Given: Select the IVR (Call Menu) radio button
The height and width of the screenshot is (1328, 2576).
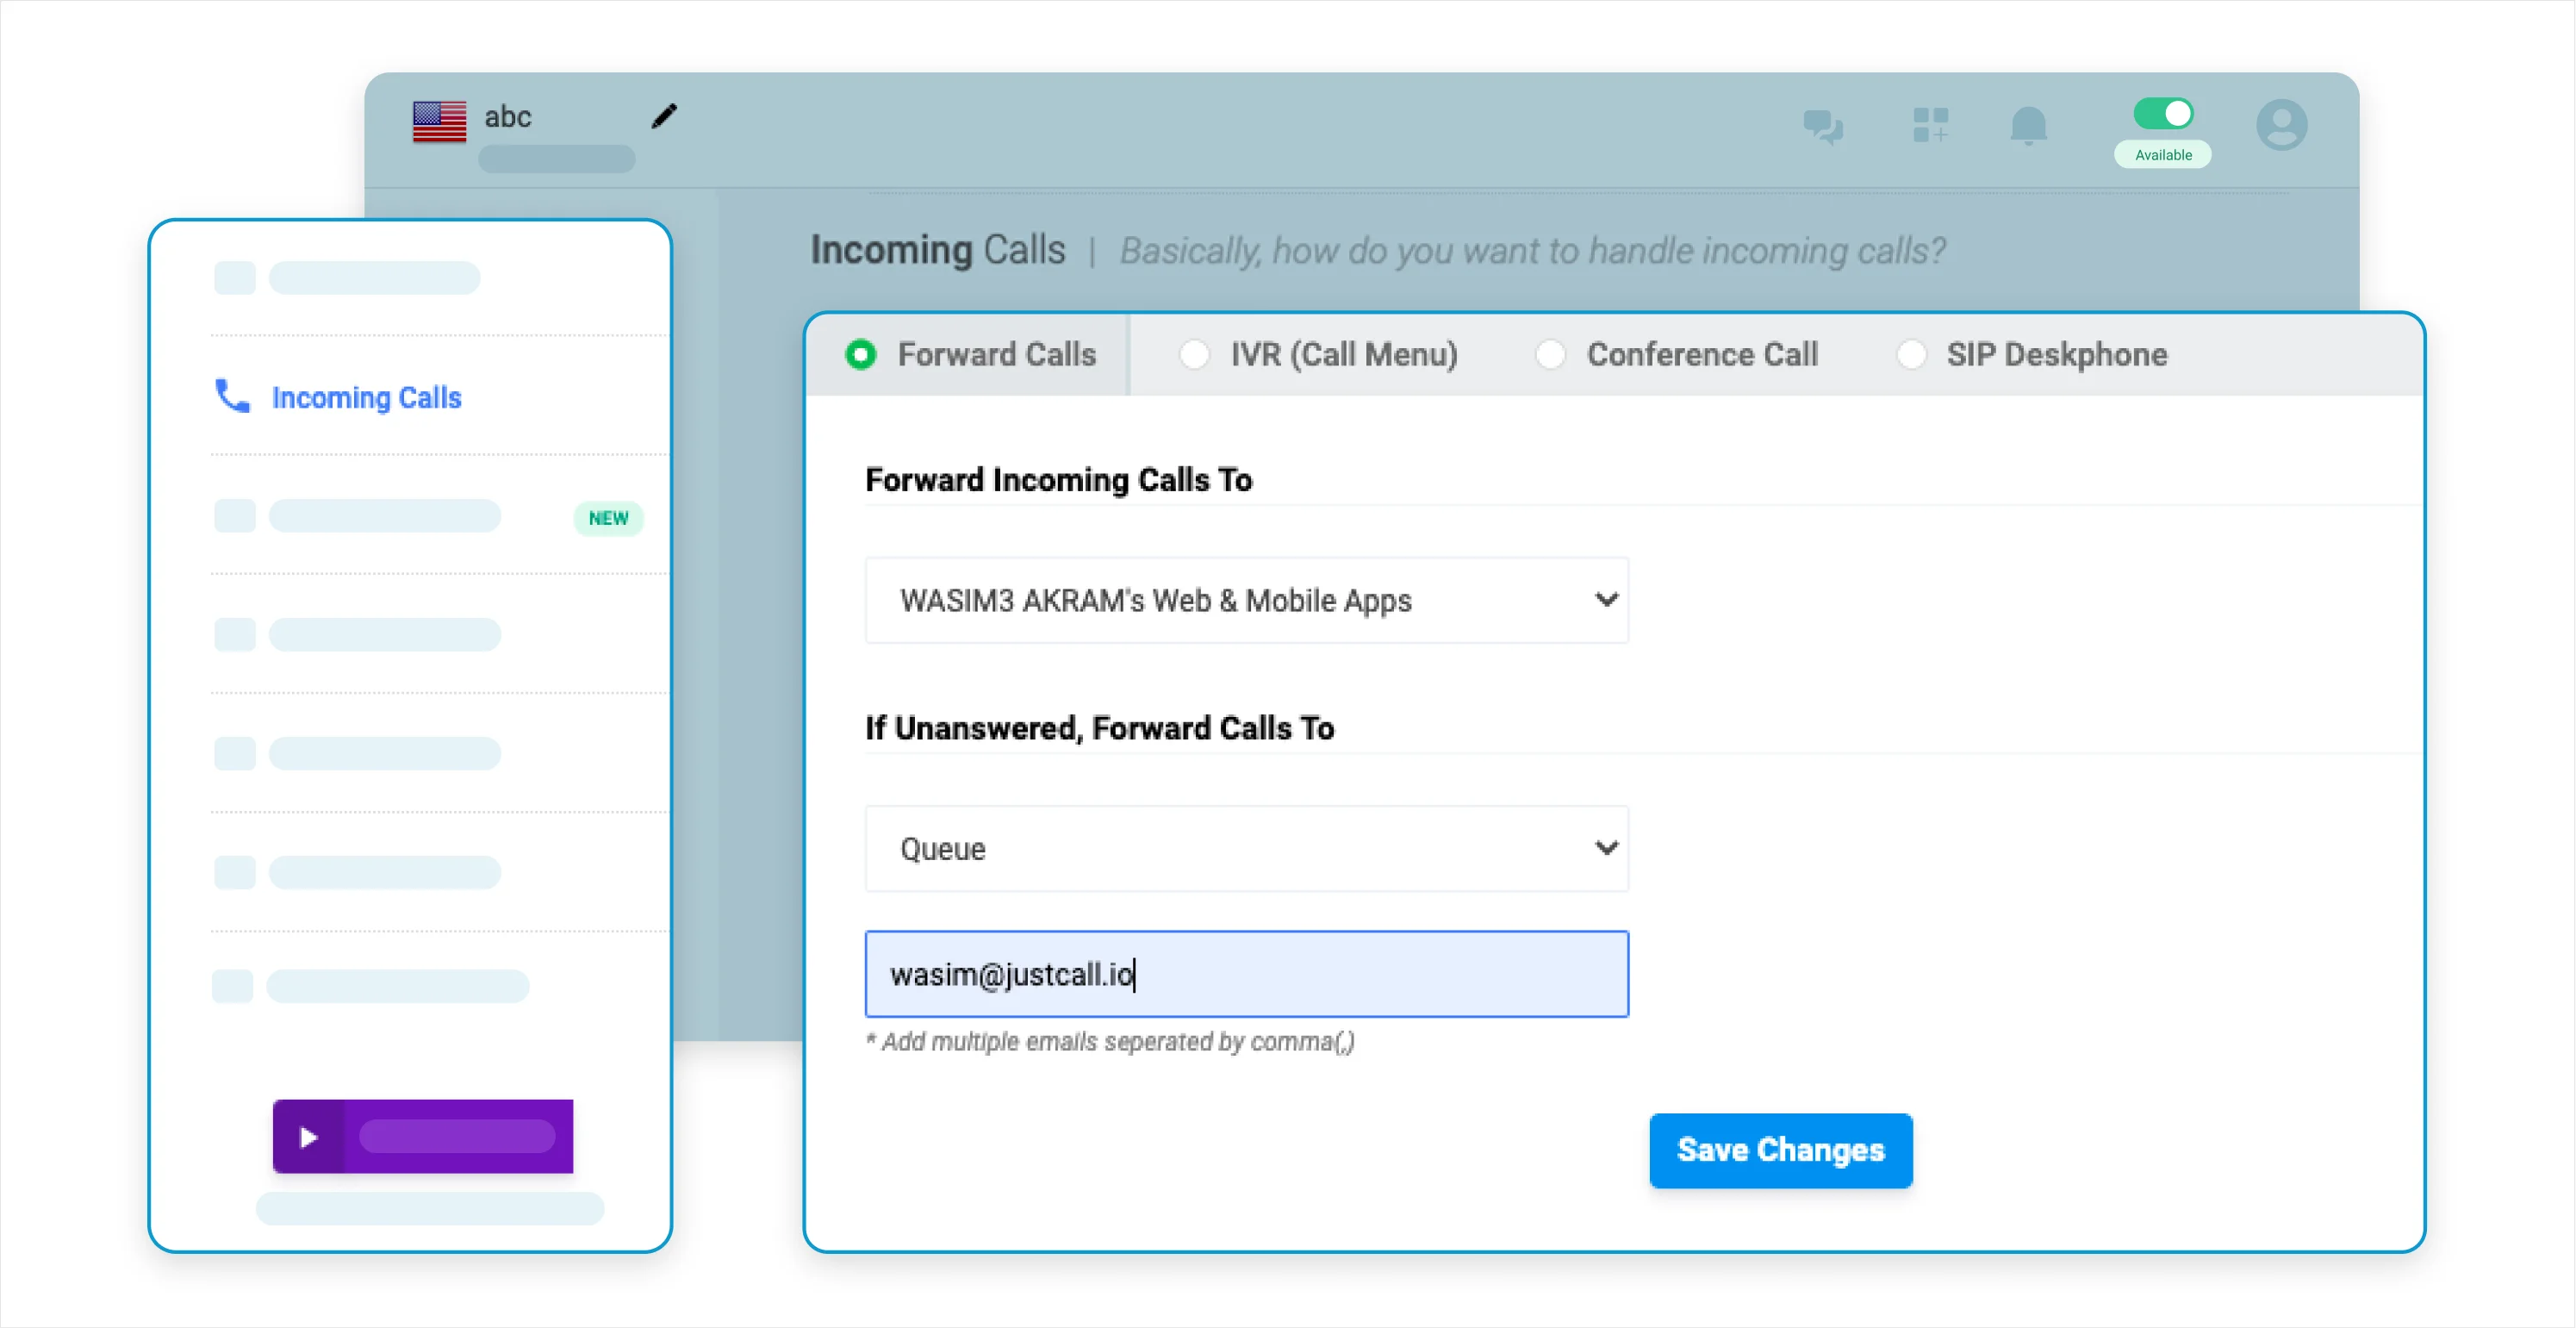Looking at the screenshot, I should click(1194, 355).
